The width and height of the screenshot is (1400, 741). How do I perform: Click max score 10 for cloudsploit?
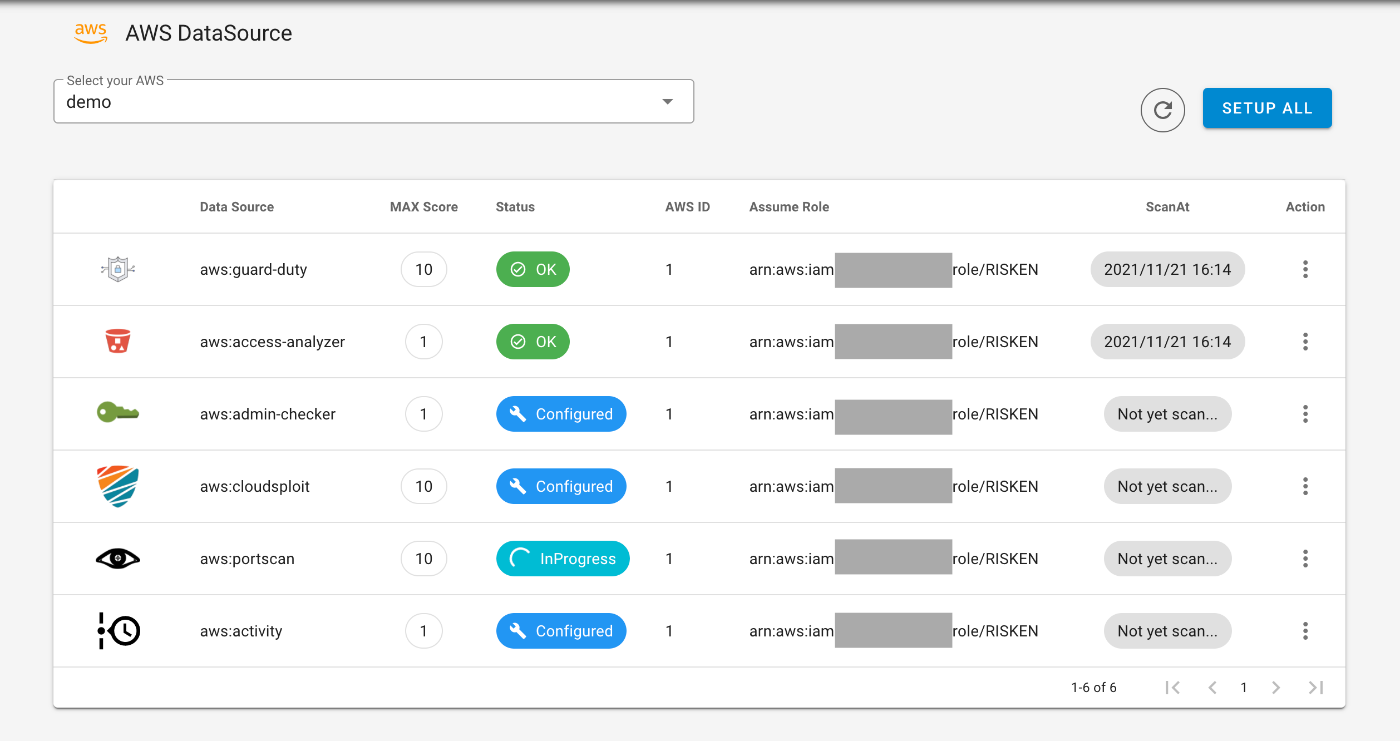(x=424, y=486)
